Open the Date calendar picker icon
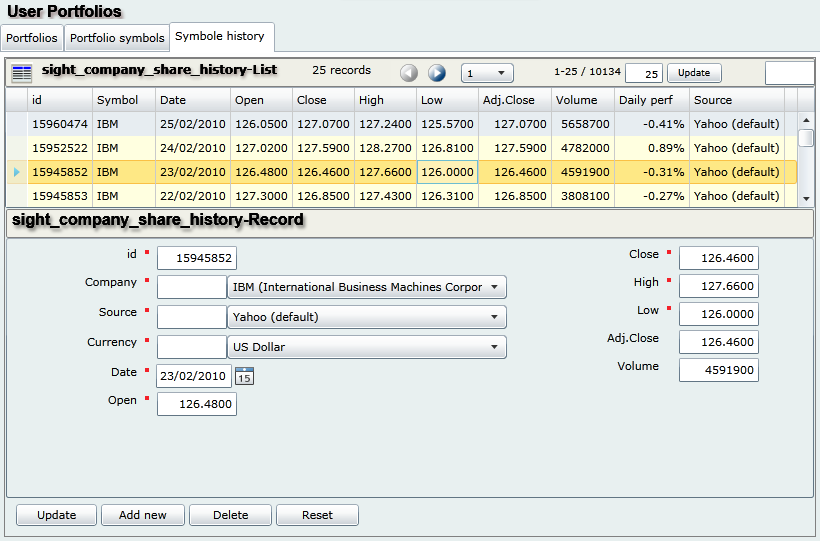 pyautogui.click(x=244, y=376)
